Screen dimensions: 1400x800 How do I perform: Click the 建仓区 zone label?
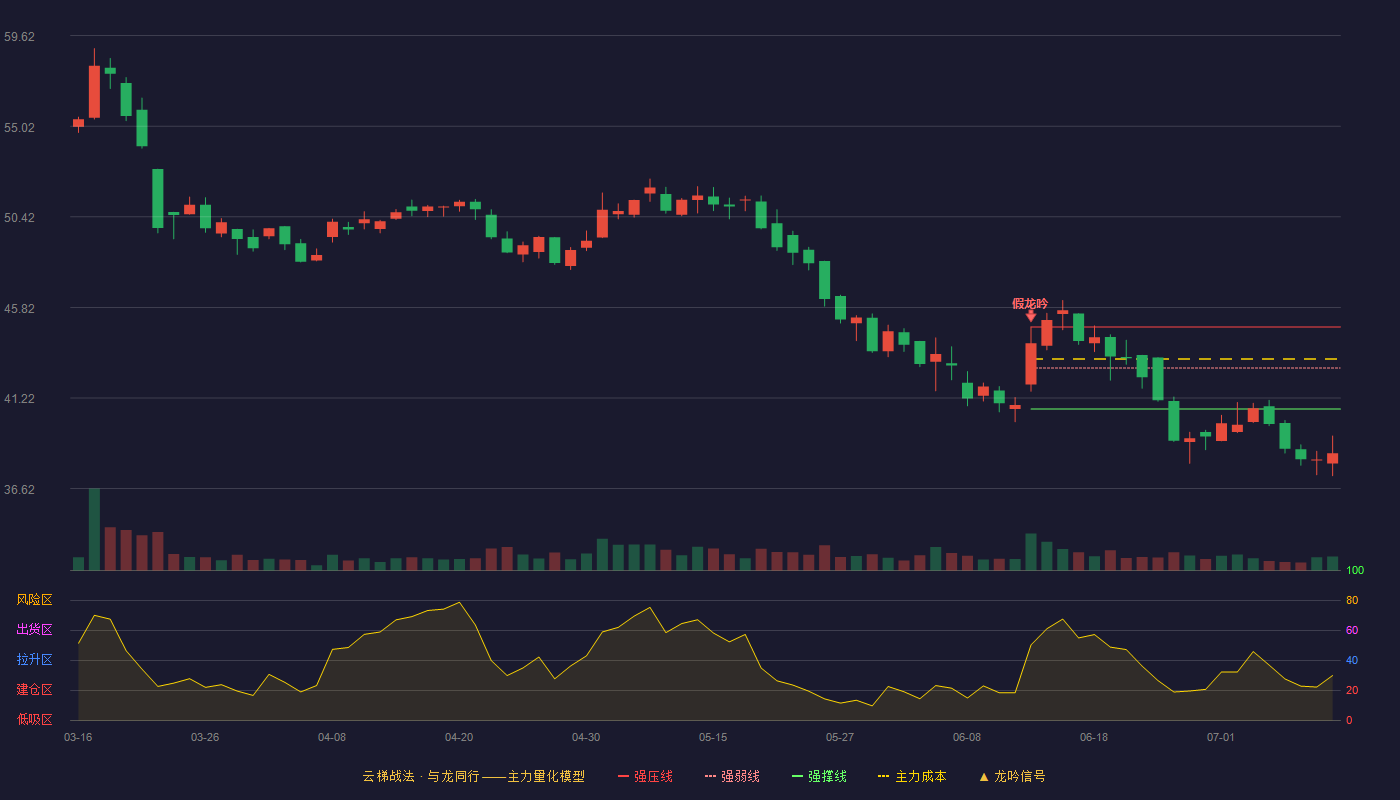coord(34,690)
